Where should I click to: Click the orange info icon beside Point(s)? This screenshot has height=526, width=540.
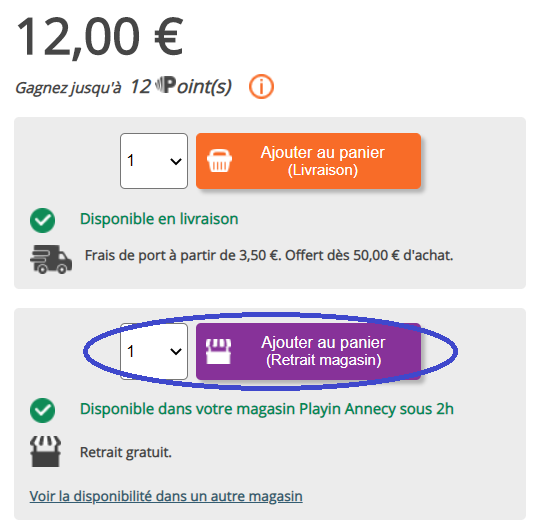[x=261, y=86]
